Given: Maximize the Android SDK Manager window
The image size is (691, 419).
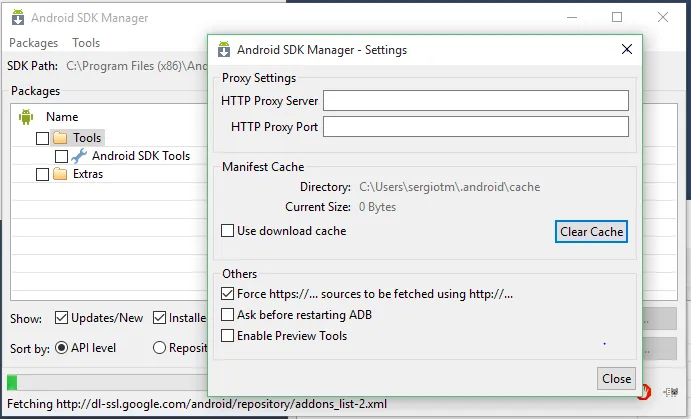Looking at the screenshot, I should tap(617, 17).
